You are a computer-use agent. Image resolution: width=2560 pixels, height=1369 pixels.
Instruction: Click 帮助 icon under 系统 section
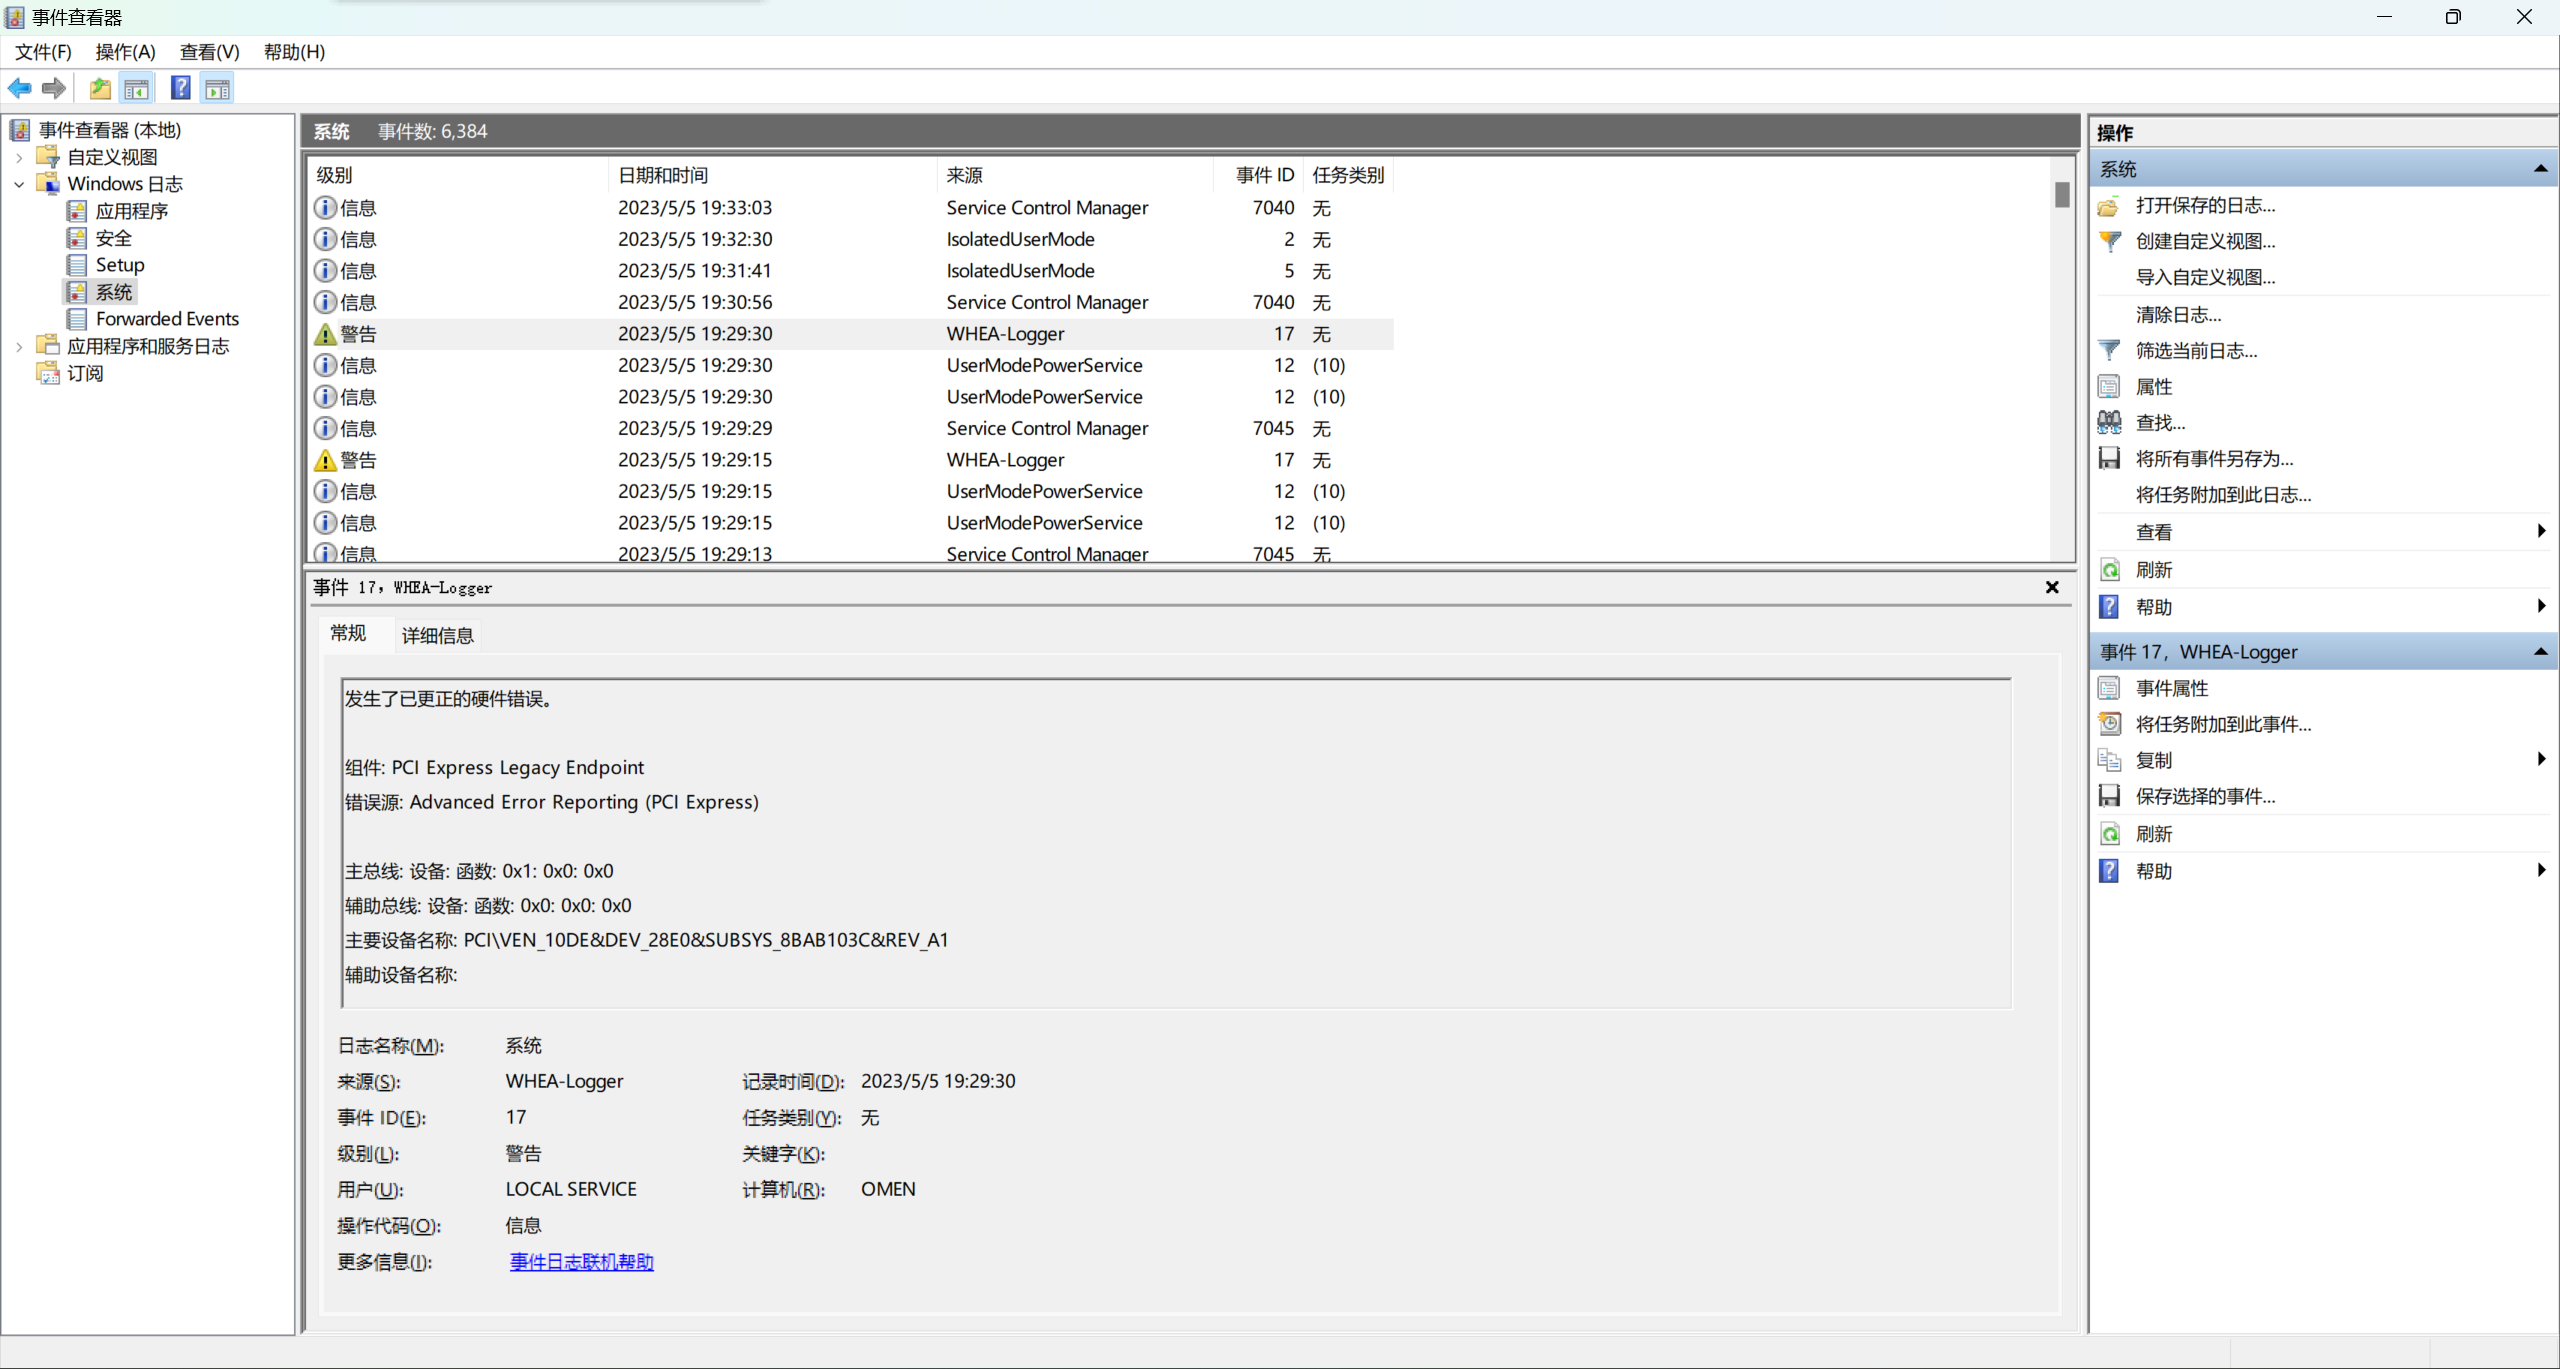pyautogui.click(x=2109, y=607)
